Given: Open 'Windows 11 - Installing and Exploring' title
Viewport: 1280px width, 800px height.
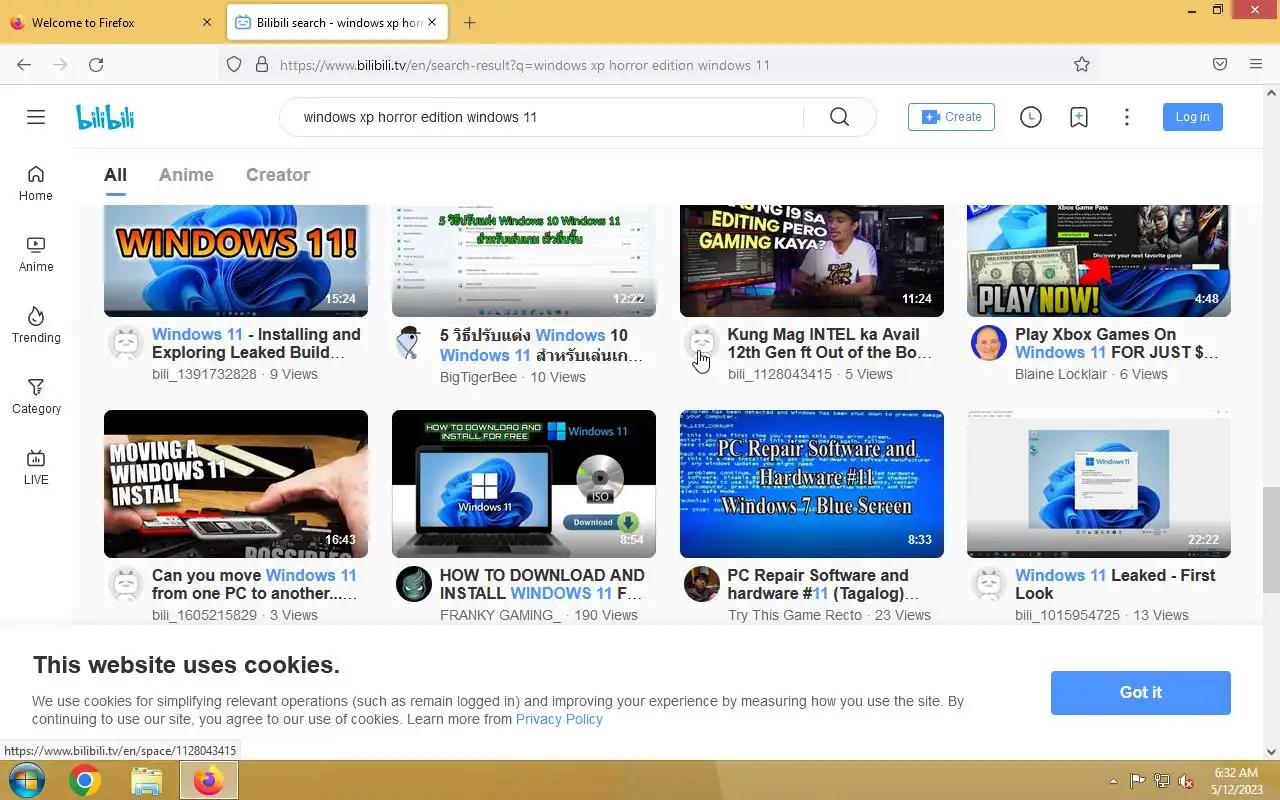Looking at the screenshot, I should [x=256, y=343].
